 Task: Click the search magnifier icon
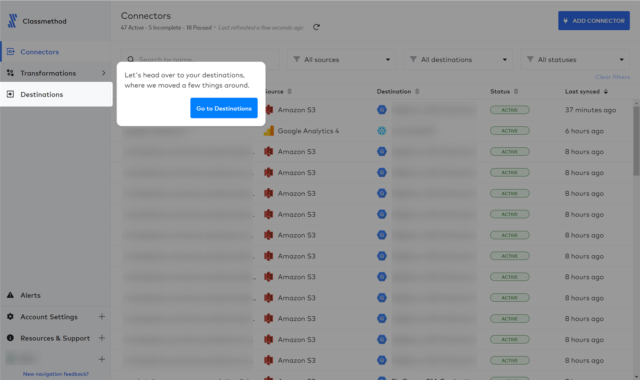pos(131,60)
